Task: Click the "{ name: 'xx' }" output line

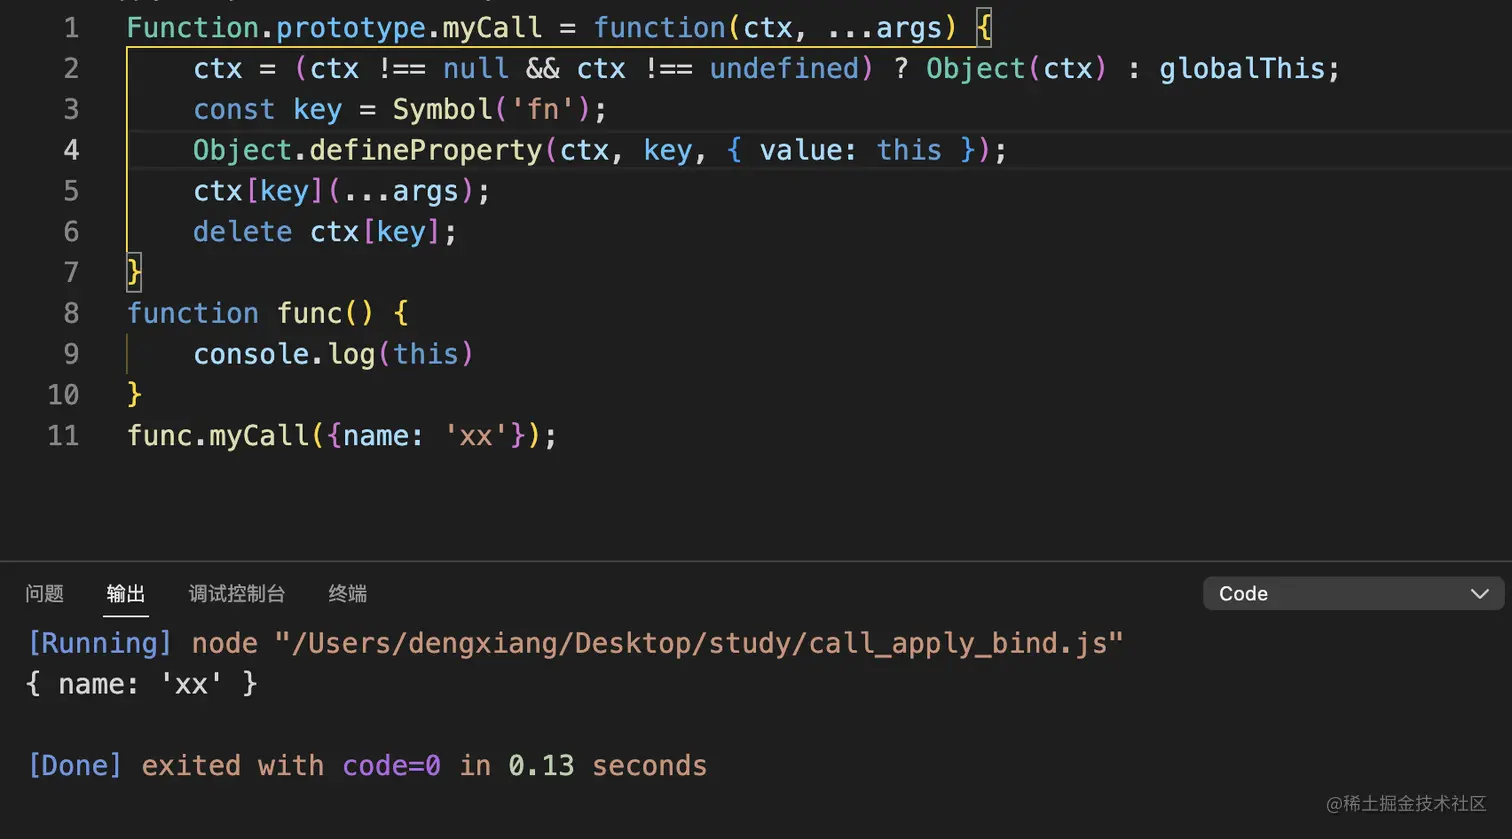Action: pos(142,684)
